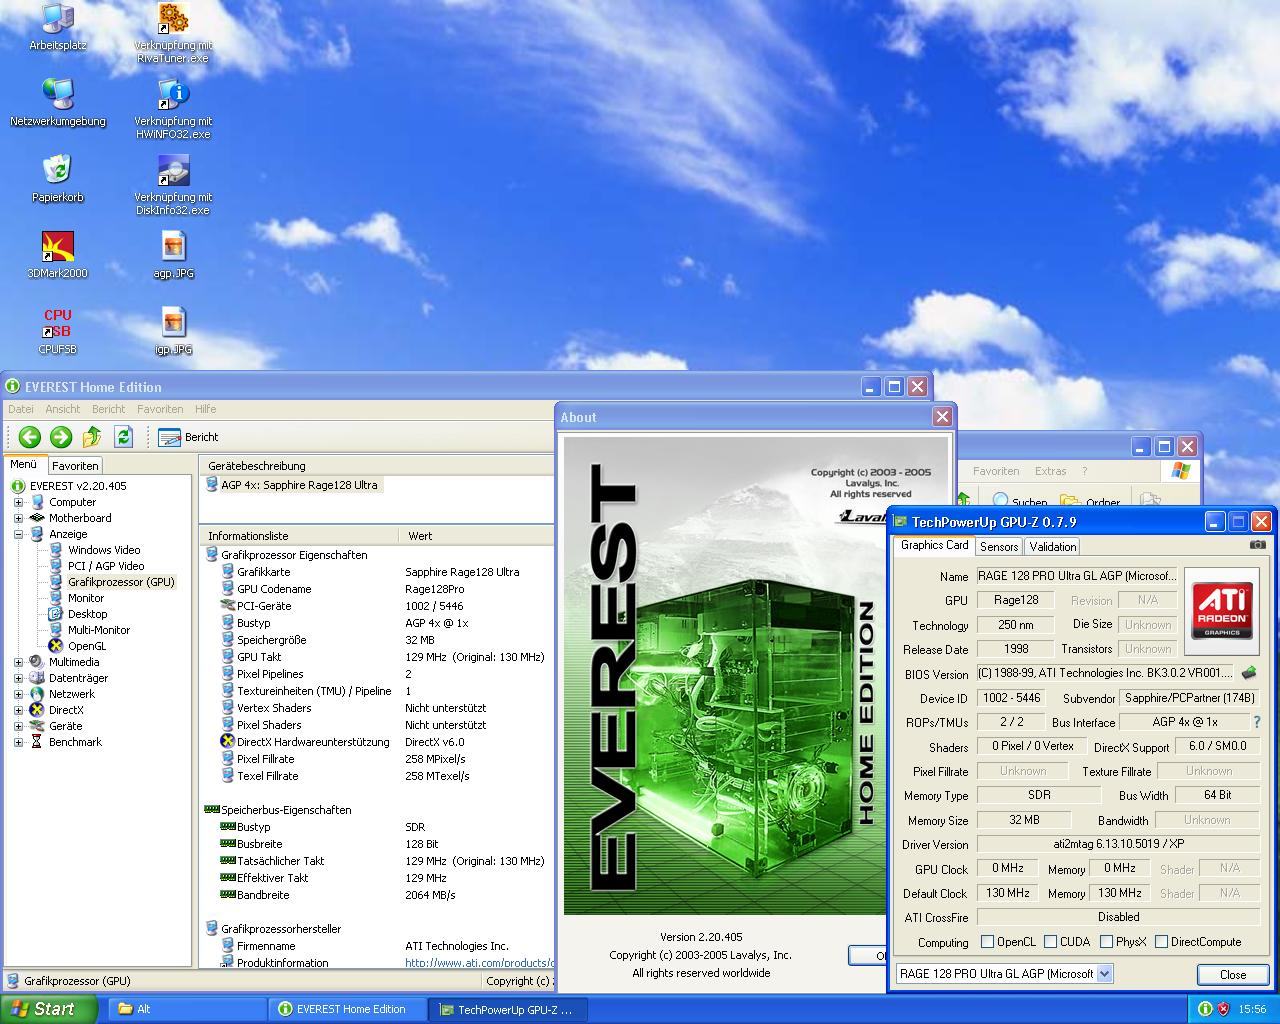
Task: Click the red security shield tray icon
Action: (1223, 1009)
